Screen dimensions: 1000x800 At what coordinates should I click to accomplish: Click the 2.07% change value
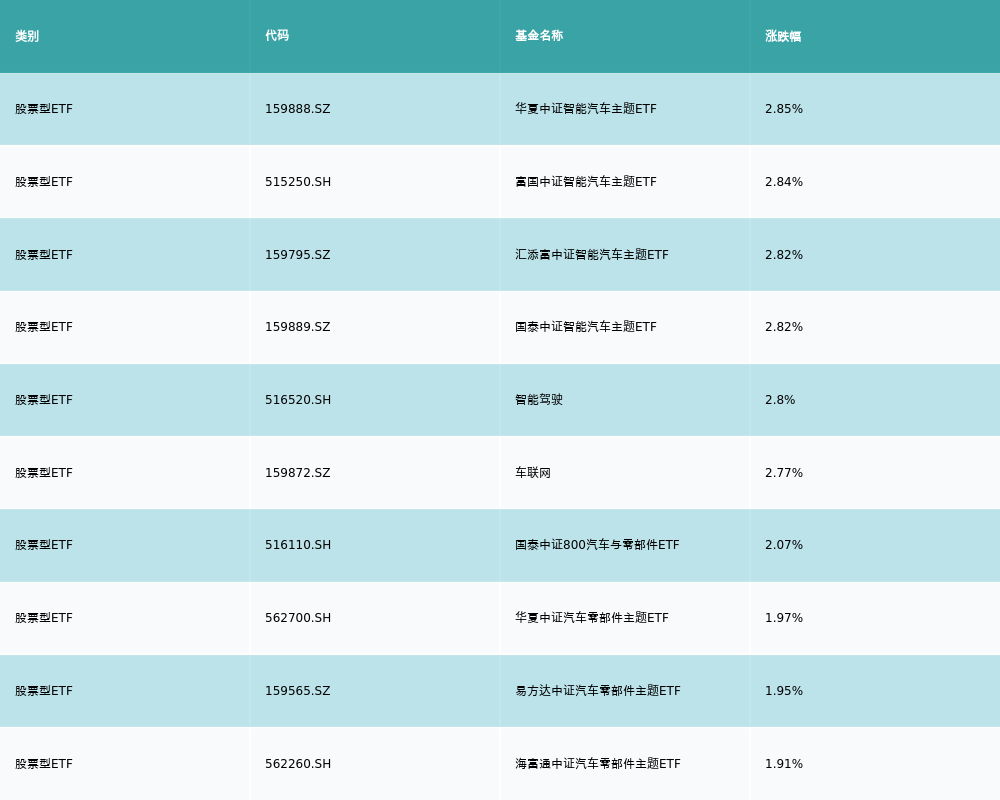pos(784,545)
